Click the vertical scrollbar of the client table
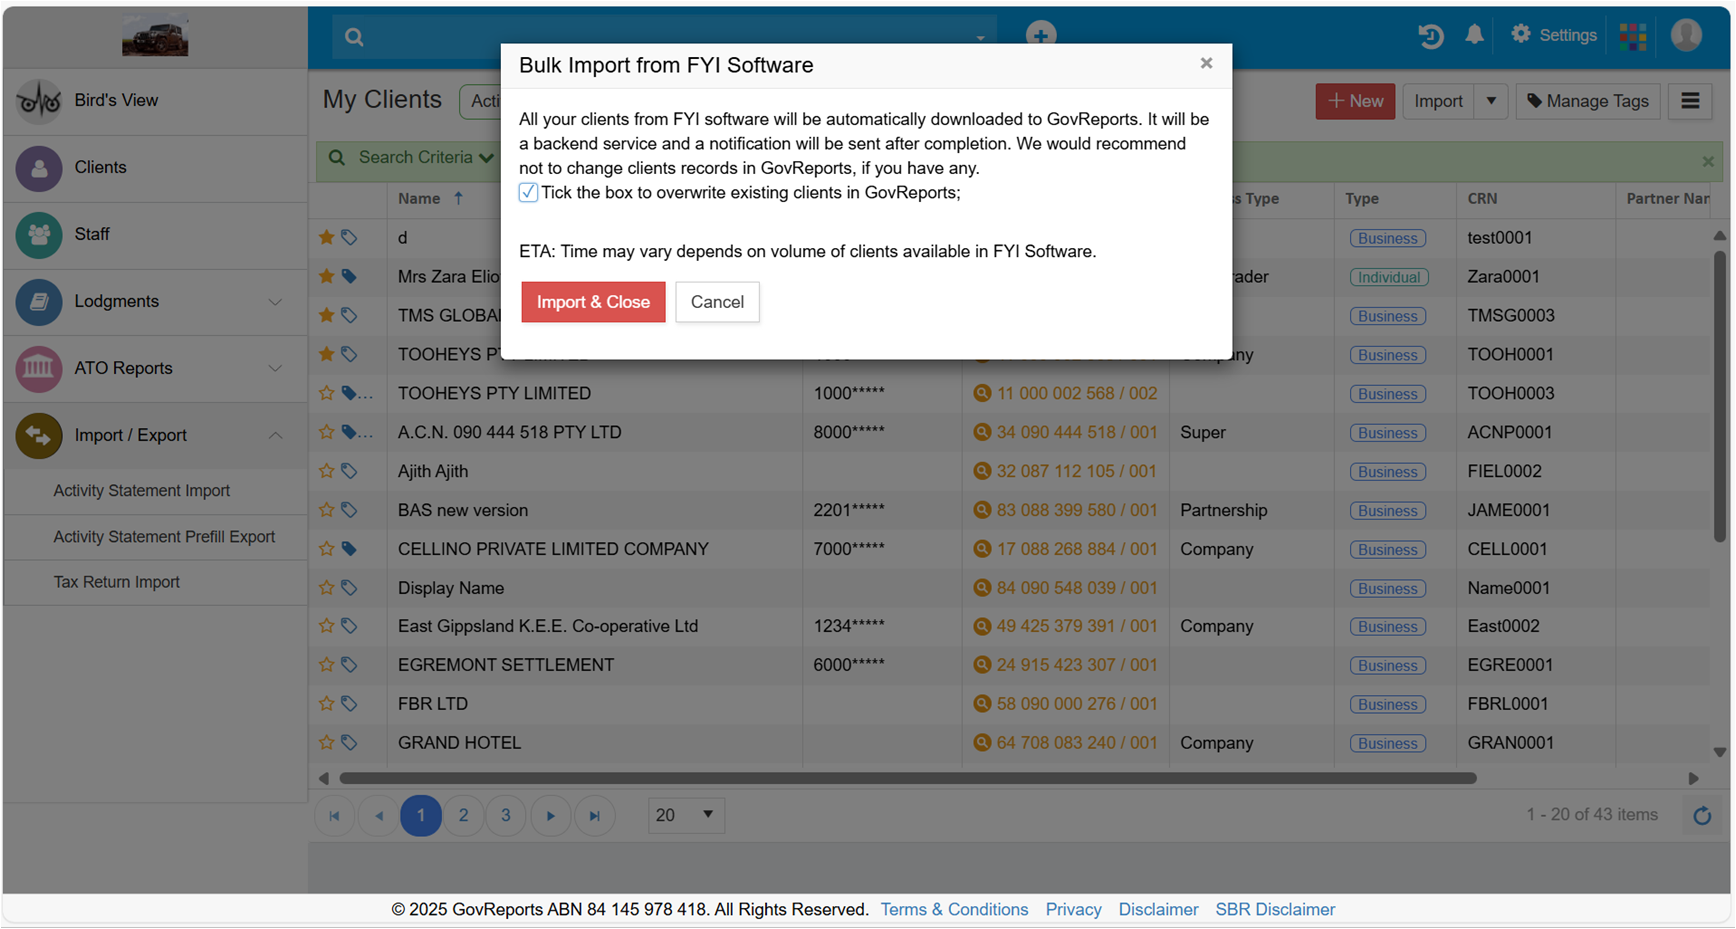This screenshot has height=929, width=1736. click(1720, 397)
